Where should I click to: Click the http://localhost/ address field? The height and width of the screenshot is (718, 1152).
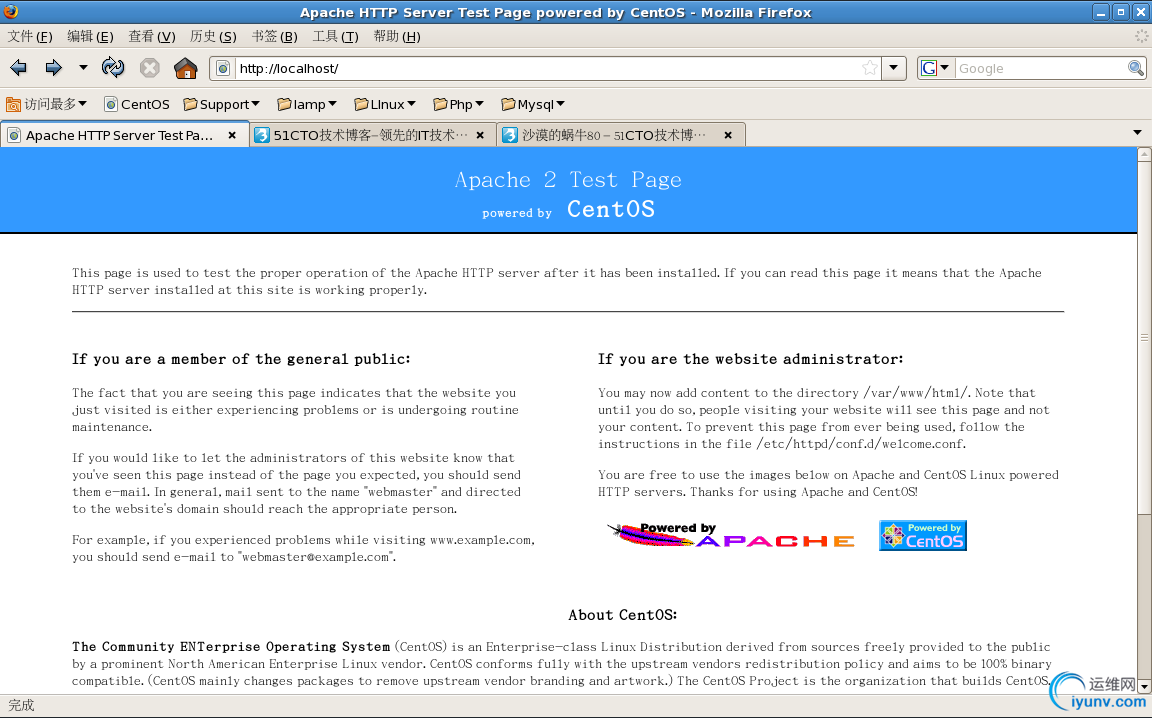547,68
